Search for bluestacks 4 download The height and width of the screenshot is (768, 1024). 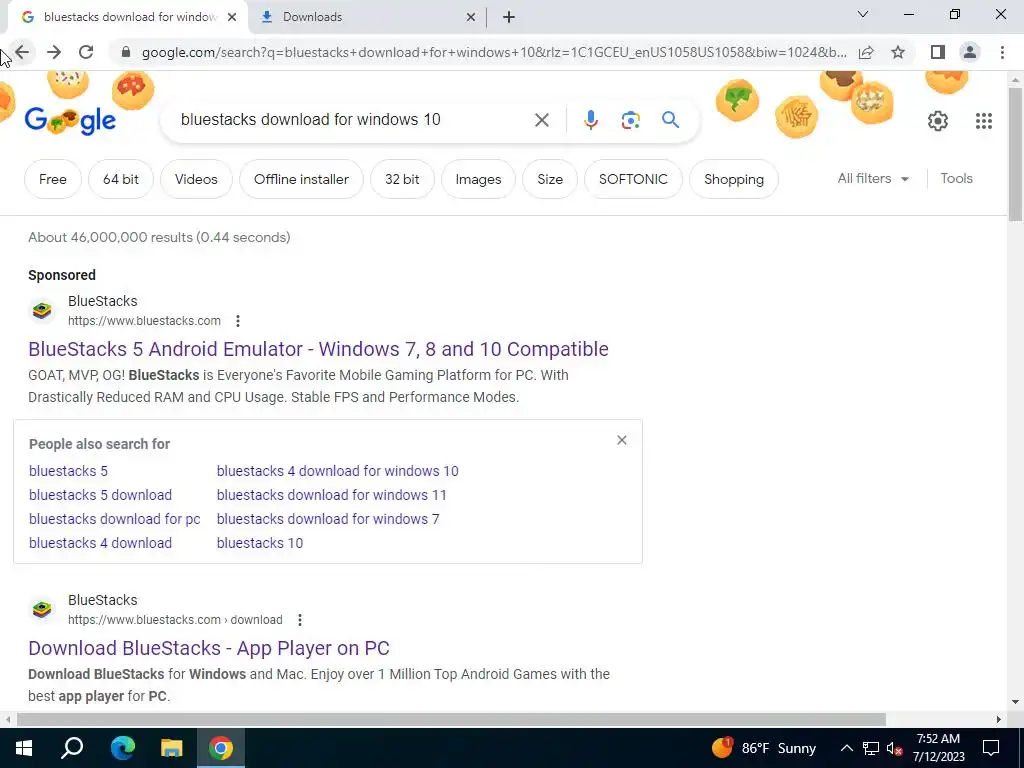coord(100,543)
